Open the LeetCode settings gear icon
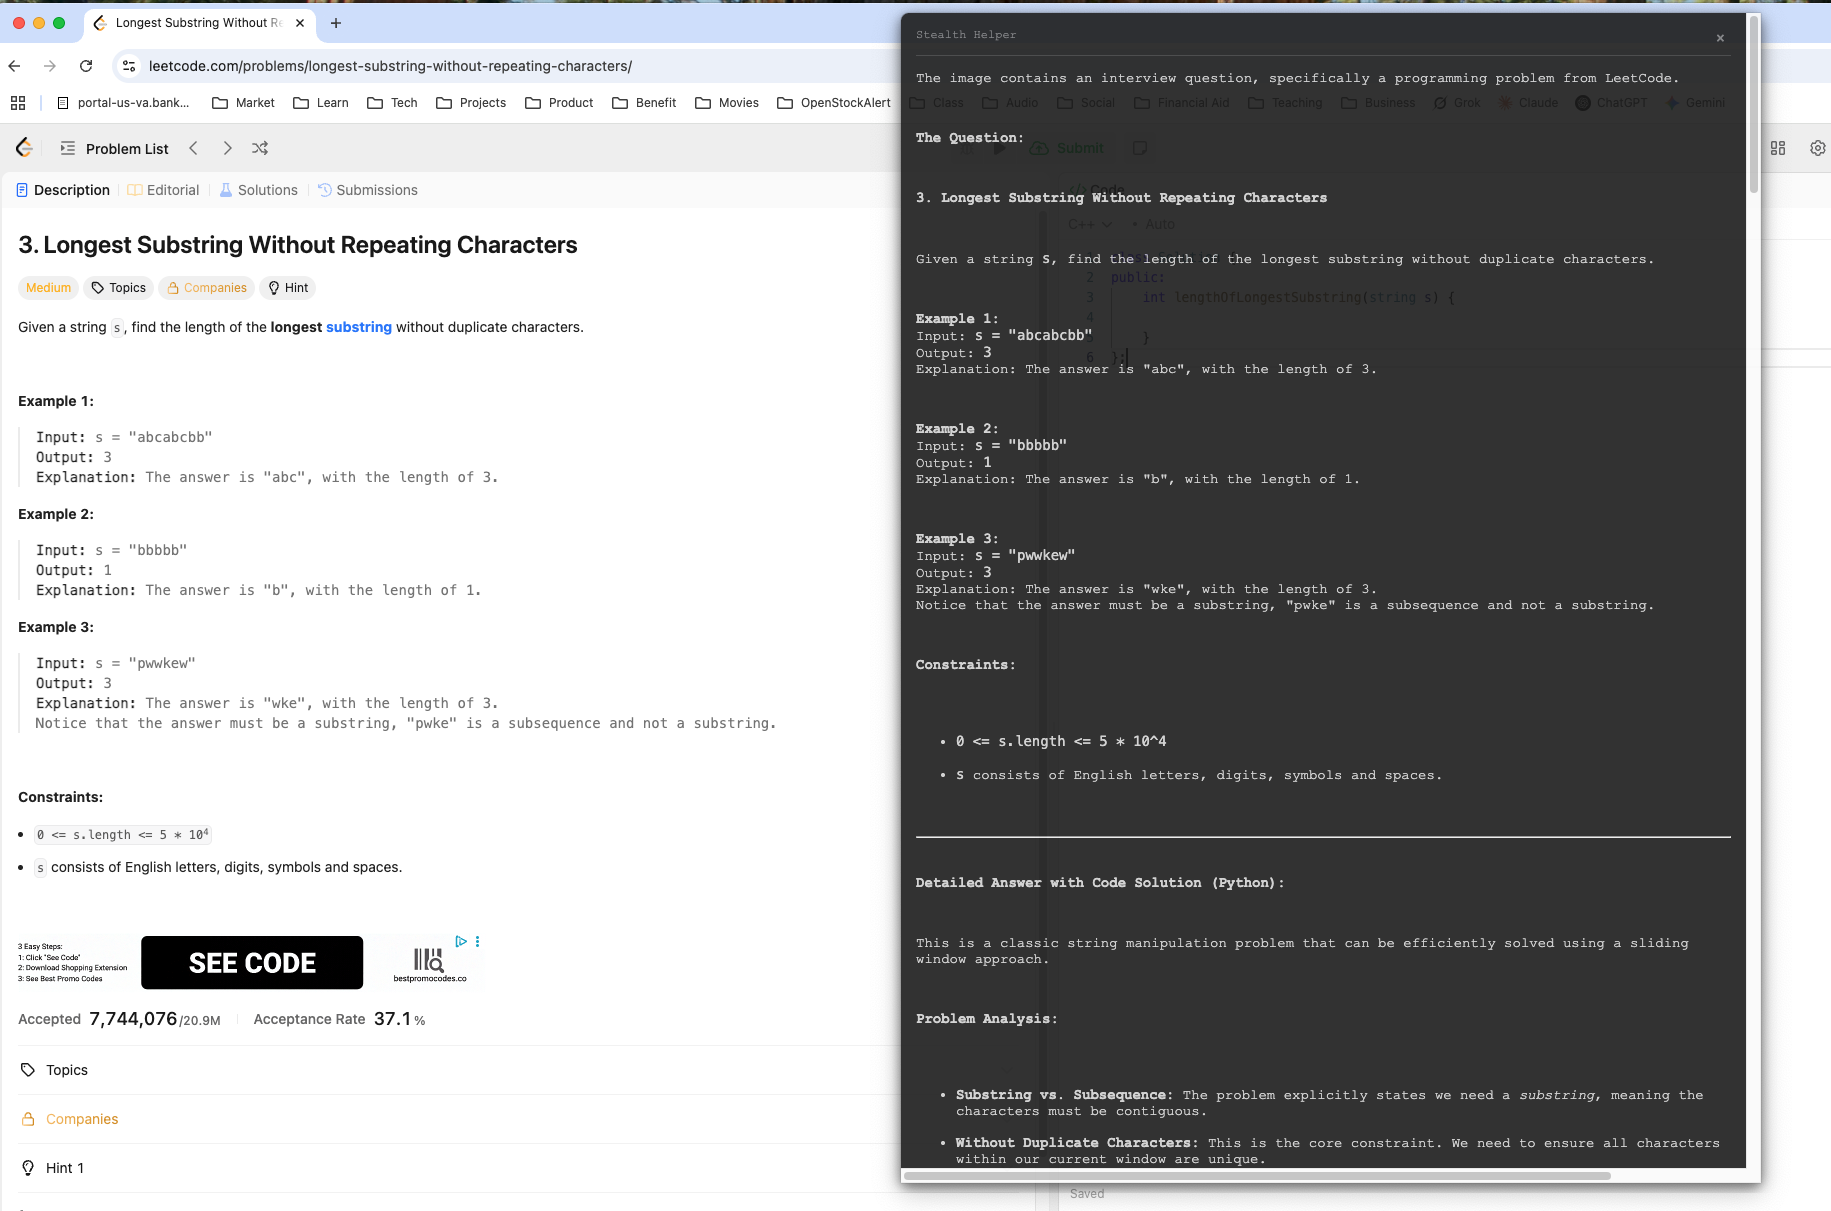This screenshot has width=1831, height=1211. pyautogui.click(x=1818, y=148)
